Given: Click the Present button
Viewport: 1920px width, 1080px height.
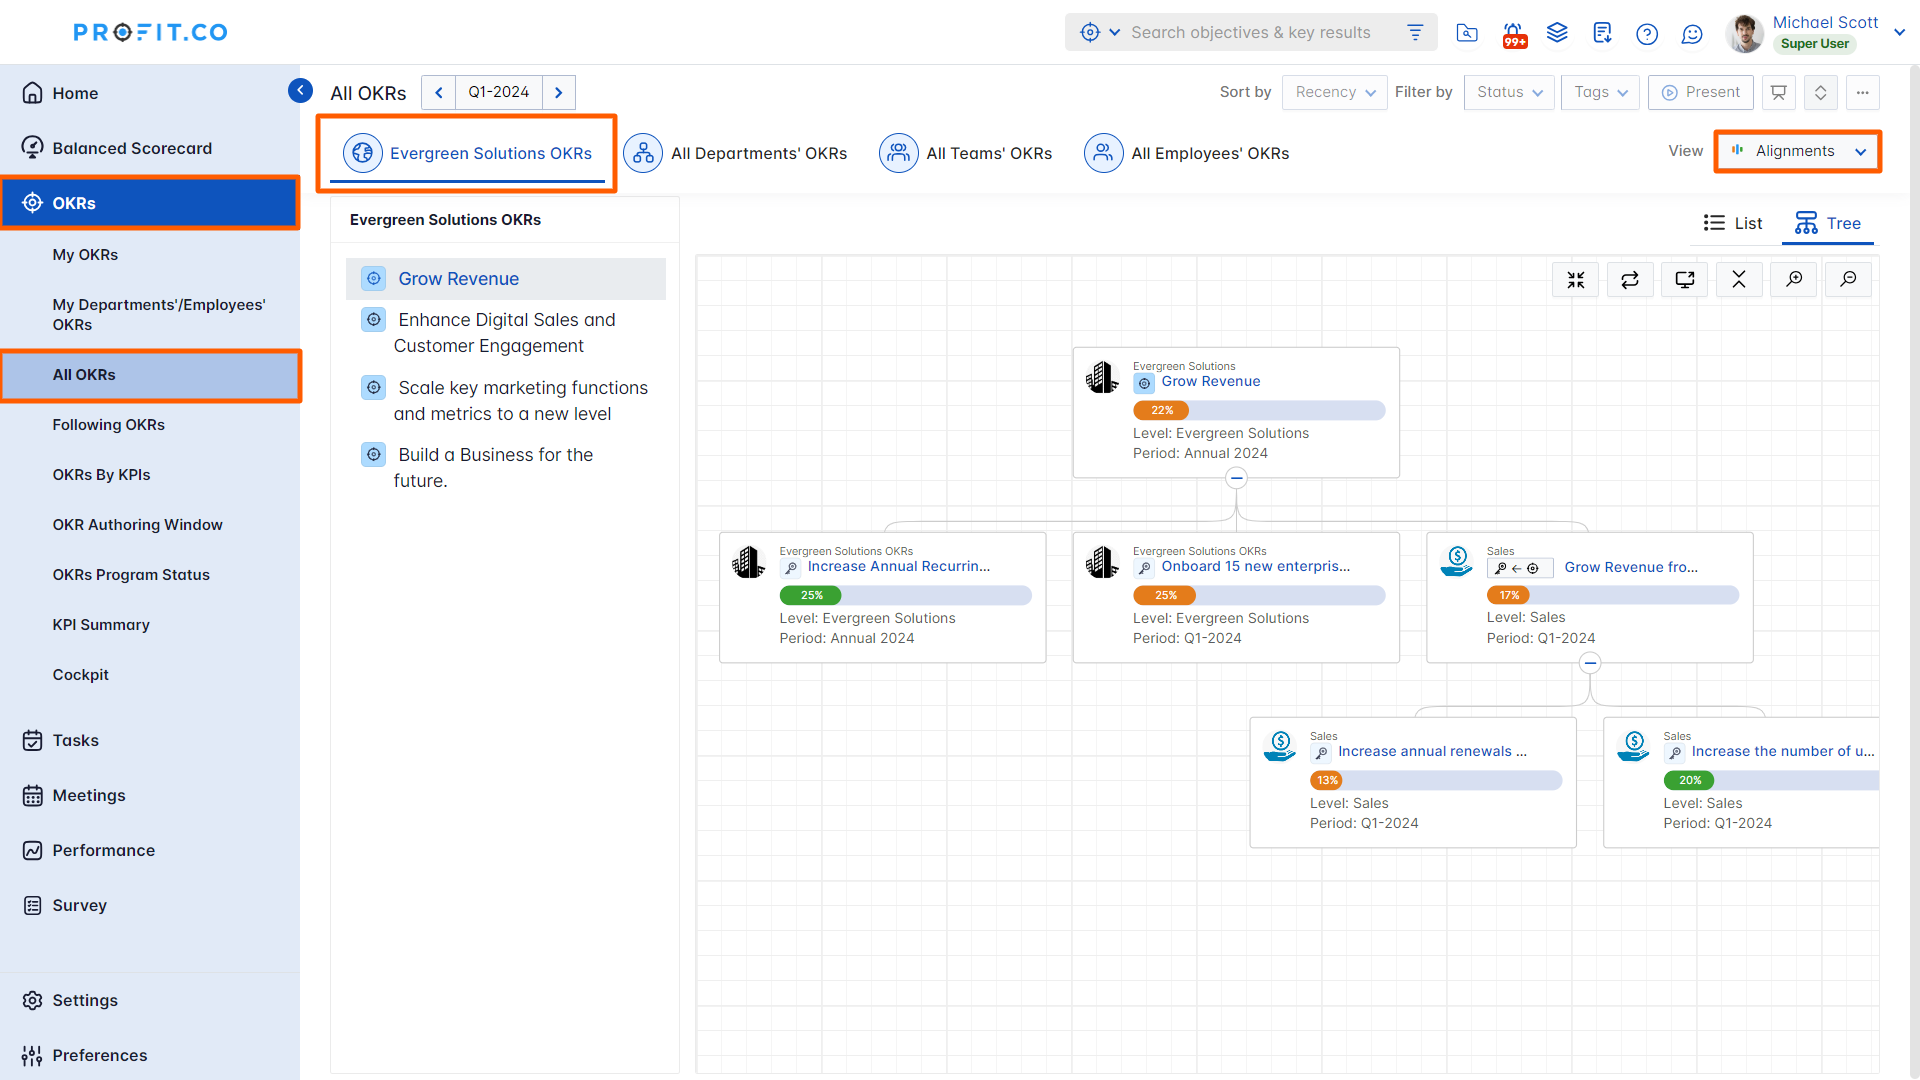Looking at the screenshot, I should (x=1700, y=92).
